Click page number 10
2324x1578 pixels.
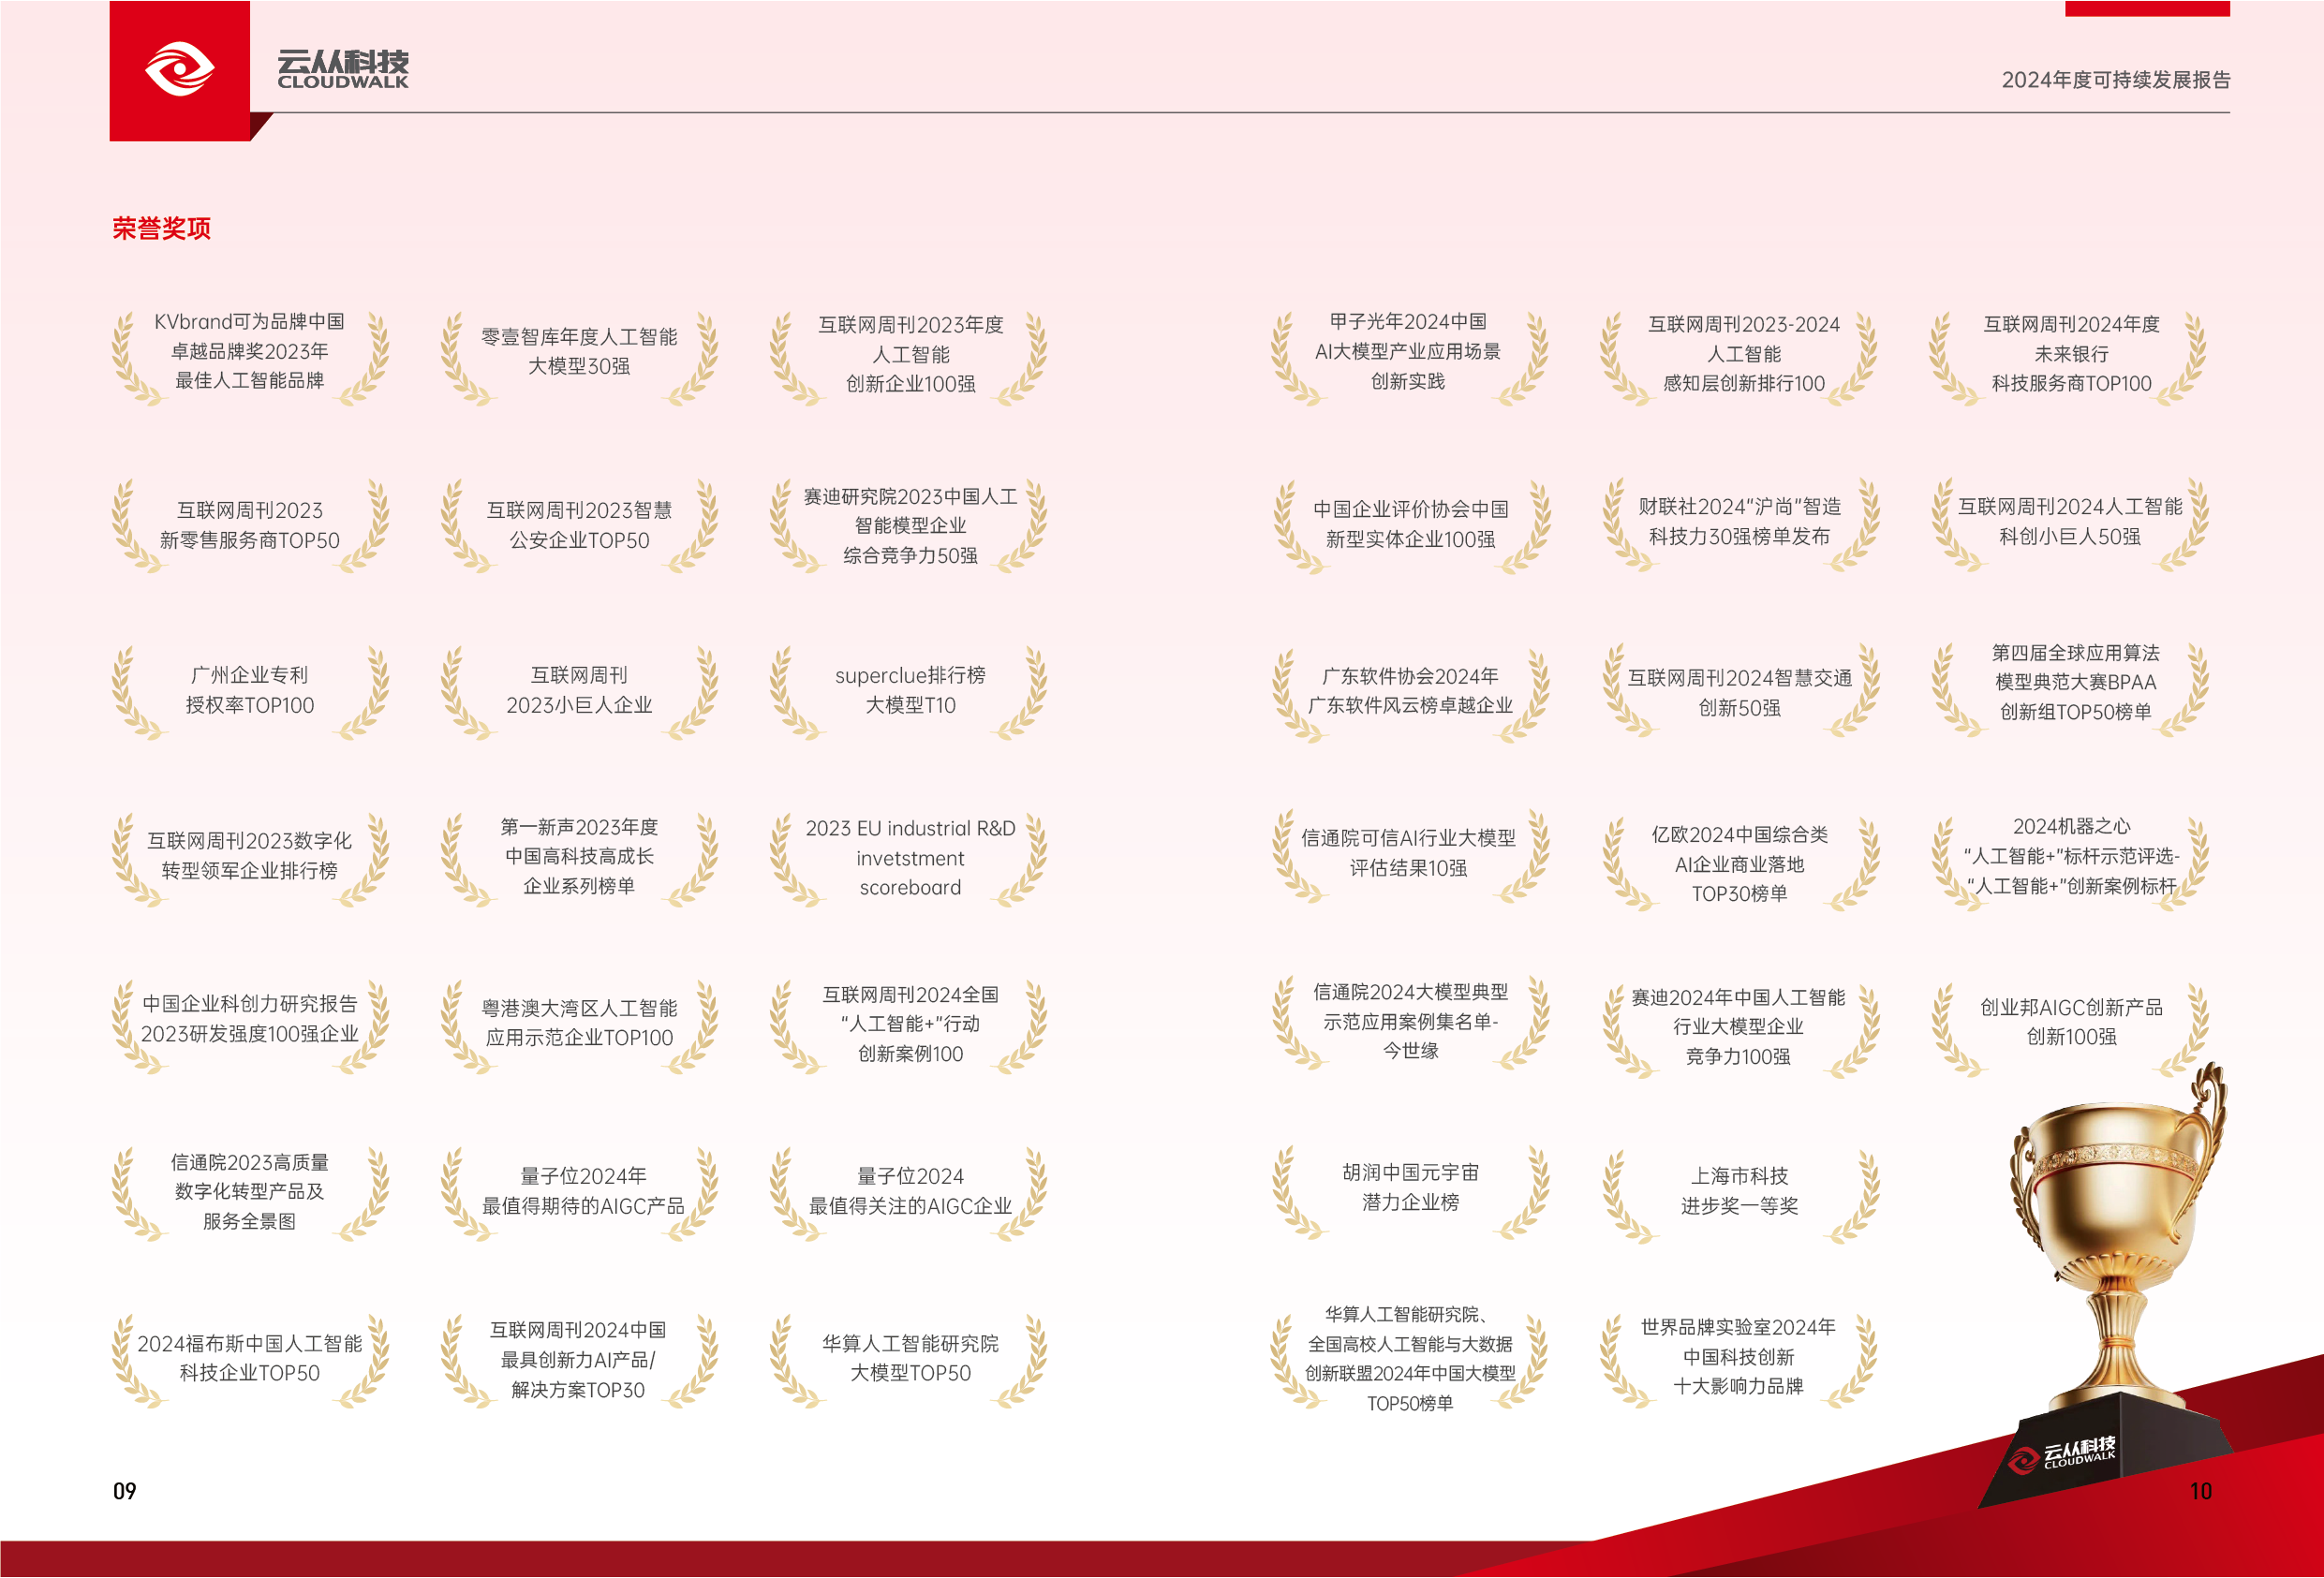[x=2200, y=1491]
